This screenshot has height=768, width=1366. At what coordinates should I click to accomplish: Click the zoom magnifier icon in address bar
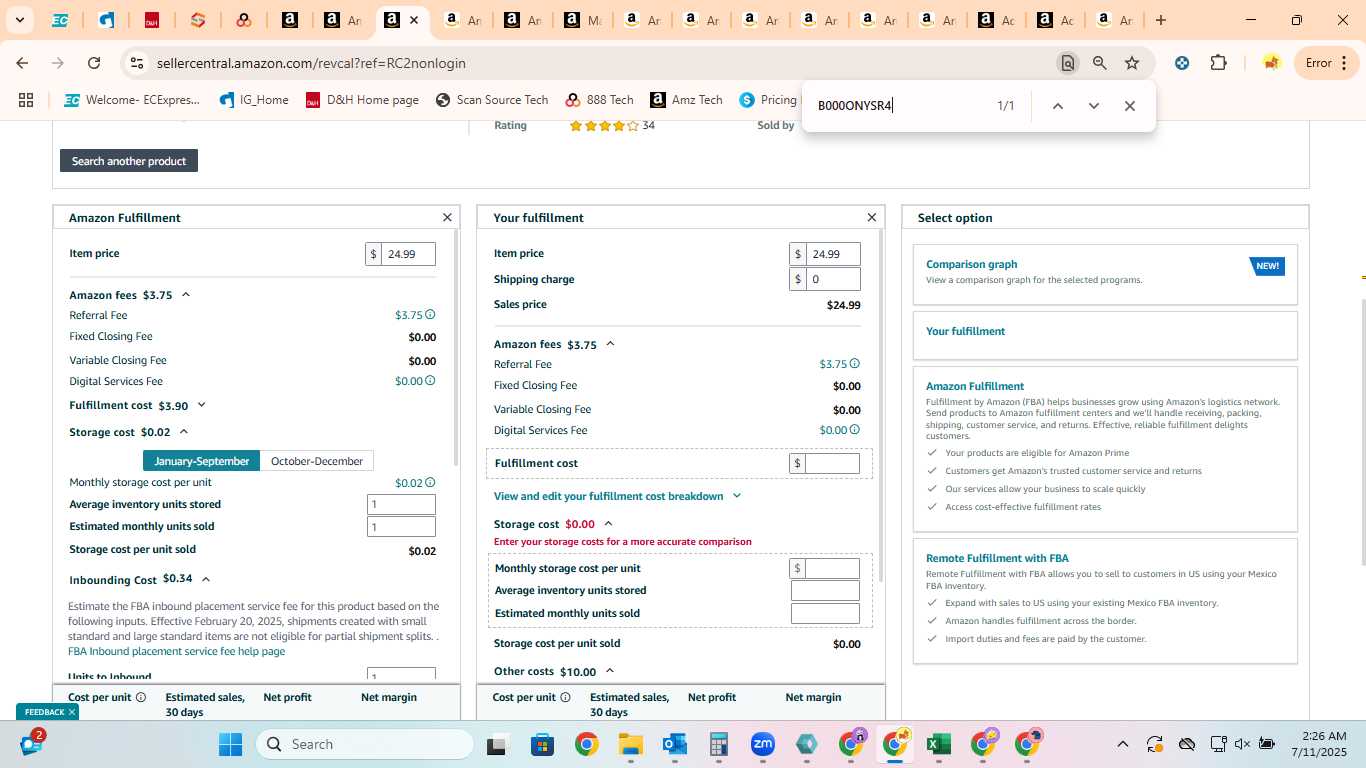[1100, 63]
